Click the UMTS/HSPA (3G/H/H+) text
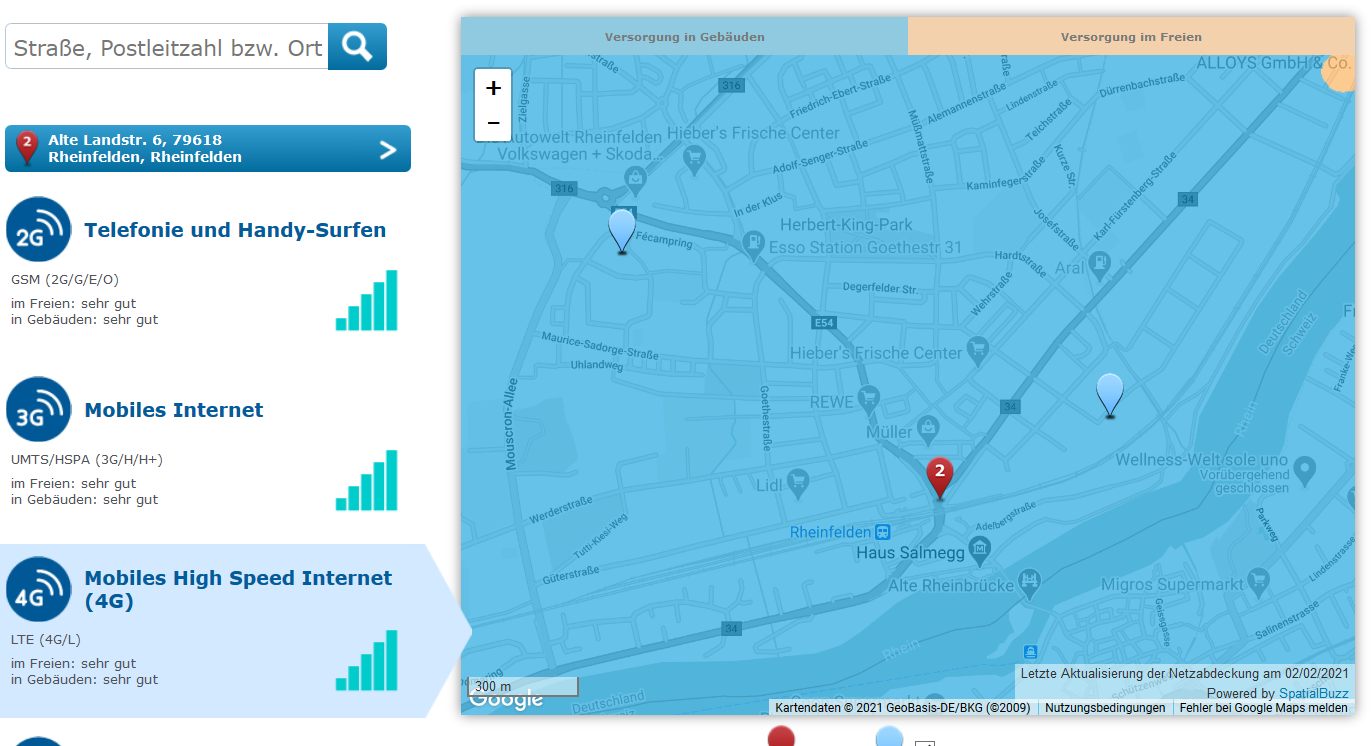1372x746 pixels. coord(87,460)
